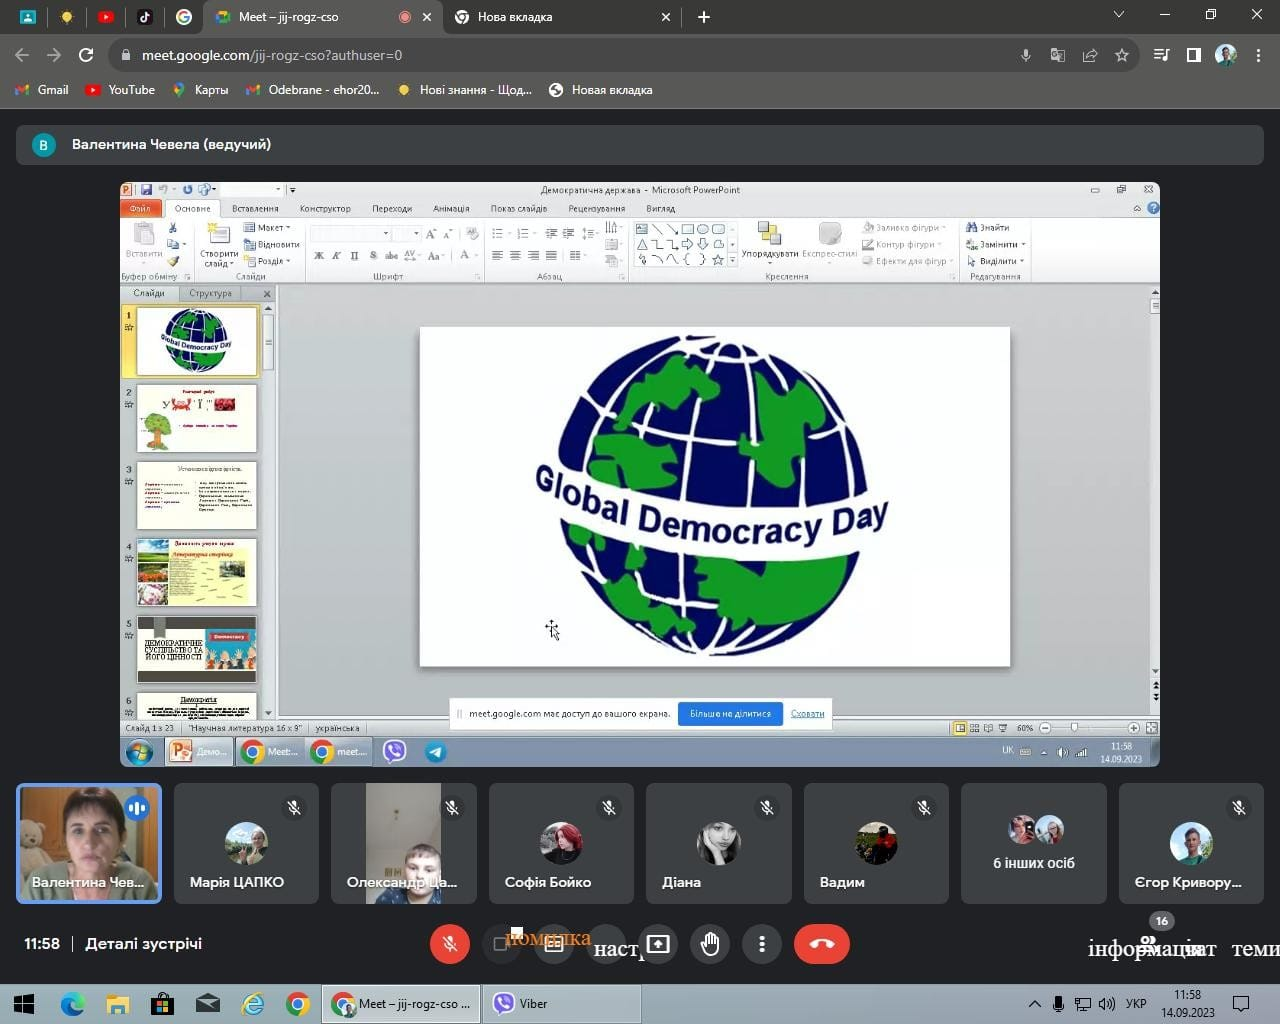Toggle italic К in PowerPoint font group
The image size is (1280, 1024).
click(x=336, y=256)
